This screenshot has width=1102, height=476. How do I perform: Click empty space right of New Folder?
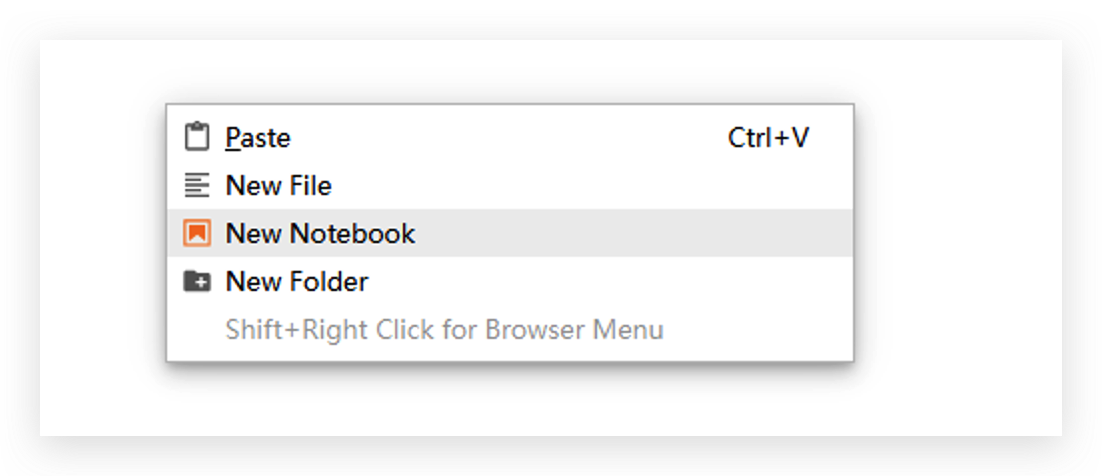tap(604, 281)
